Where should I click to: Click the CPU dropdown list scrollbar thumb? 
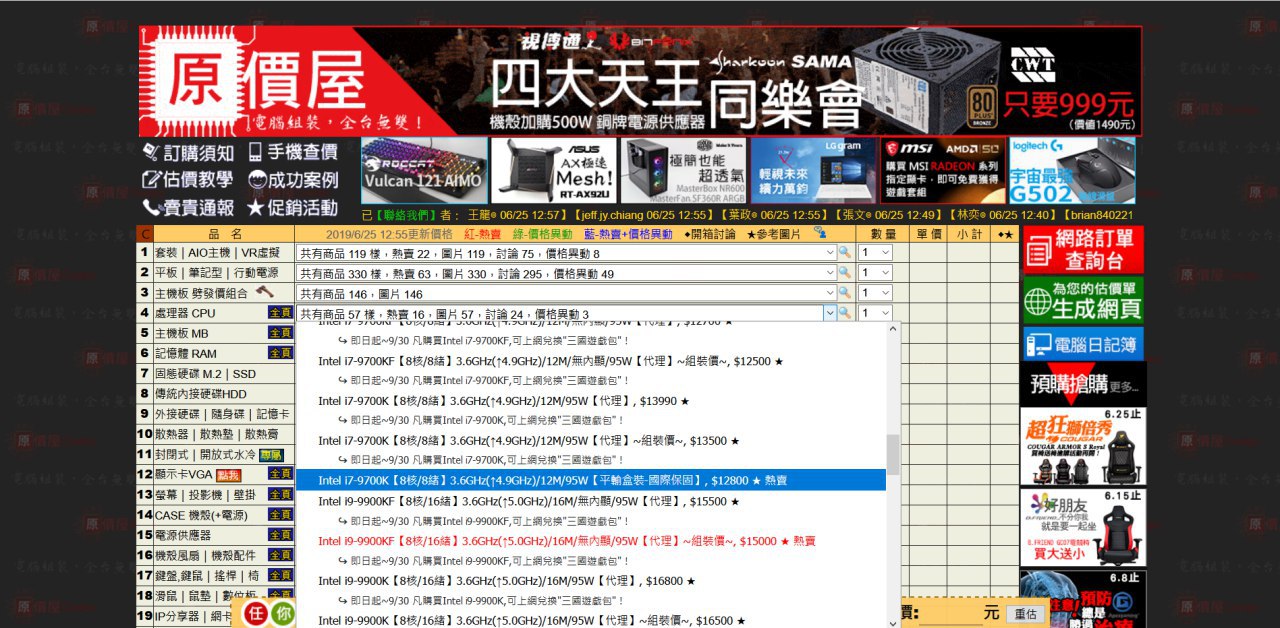click(x=893, y=455)
